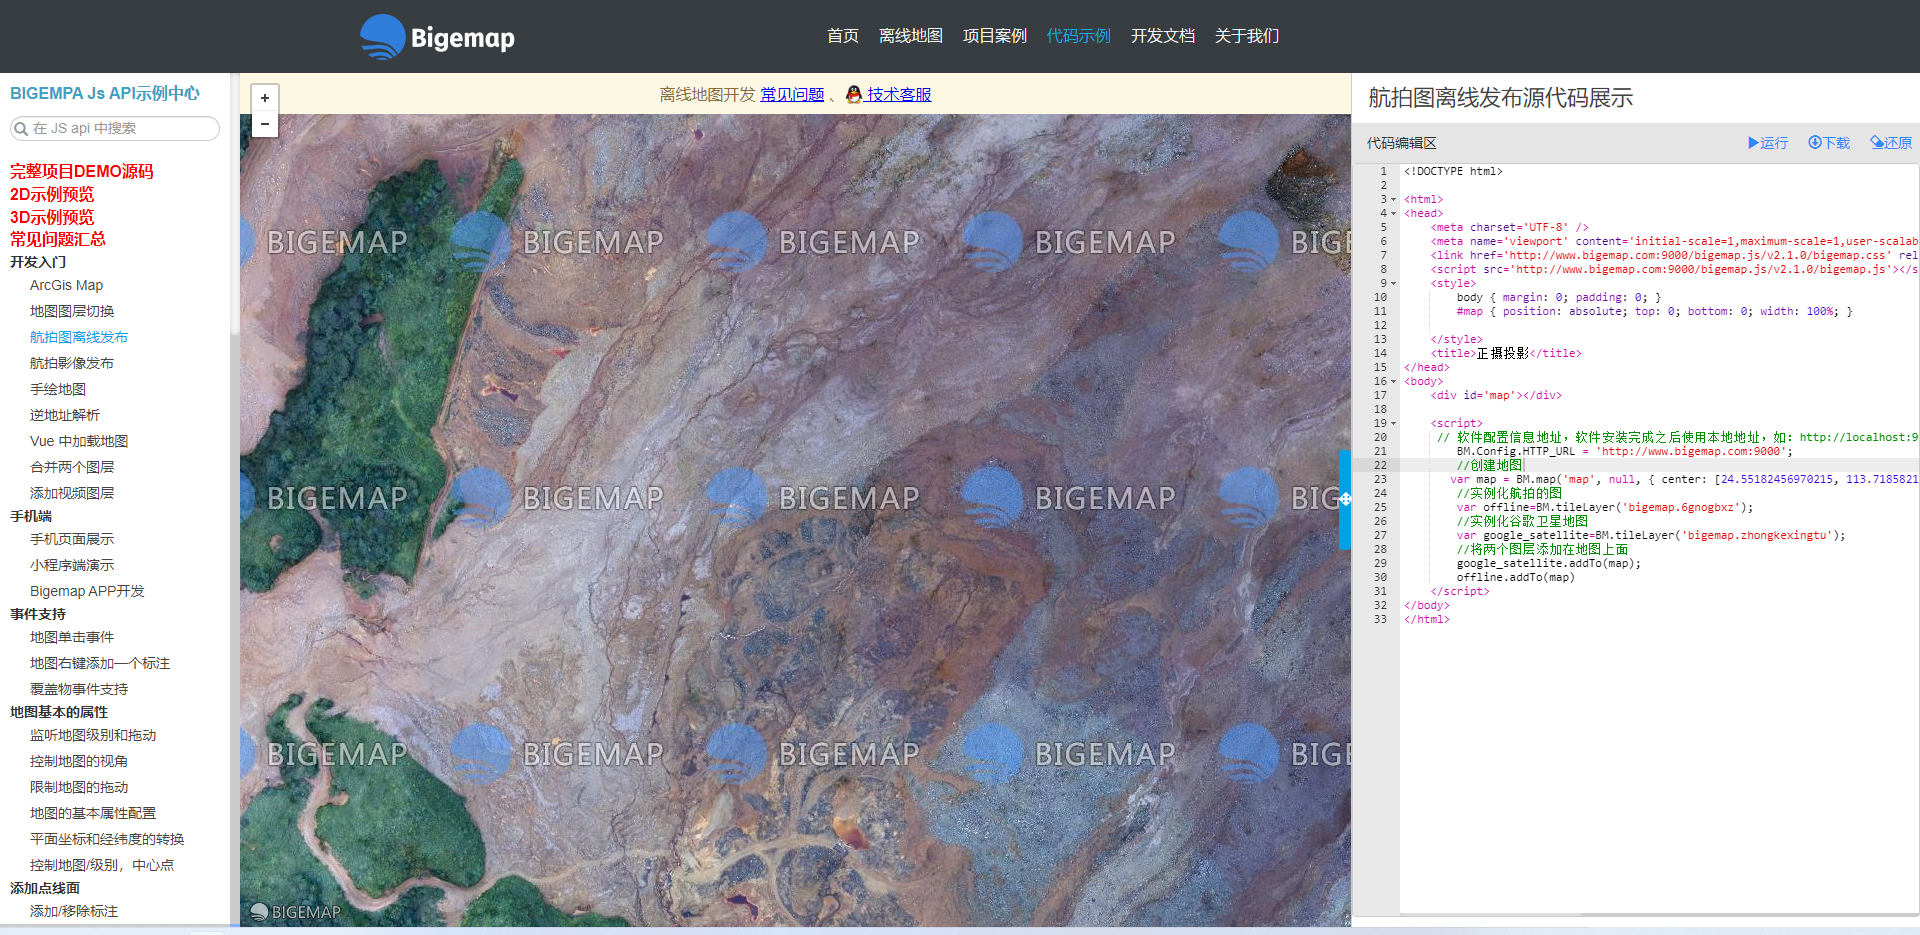Grab the blue panel splitter handle
The height and width of the screenshot is (935, 1920).
tap(1345, 499)
